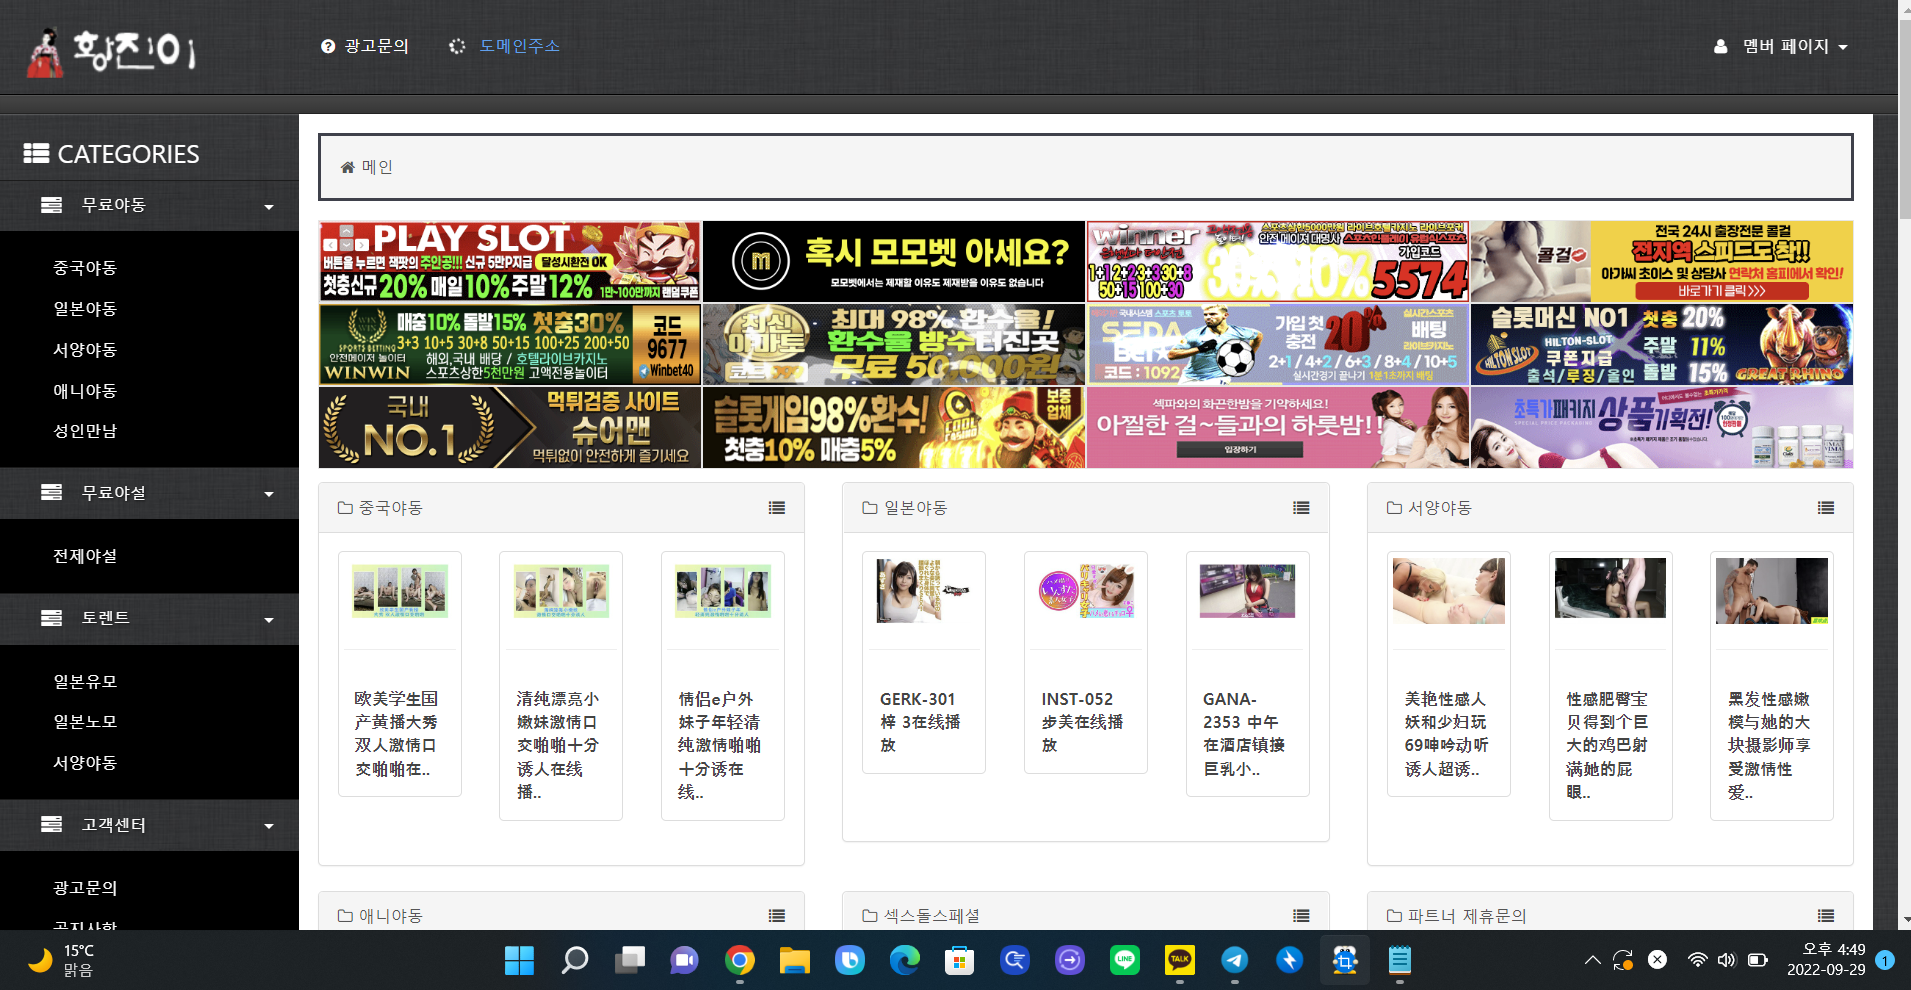
Task: Open KakaoTalk from taskbar
Action: click(x=1180, y=961)
